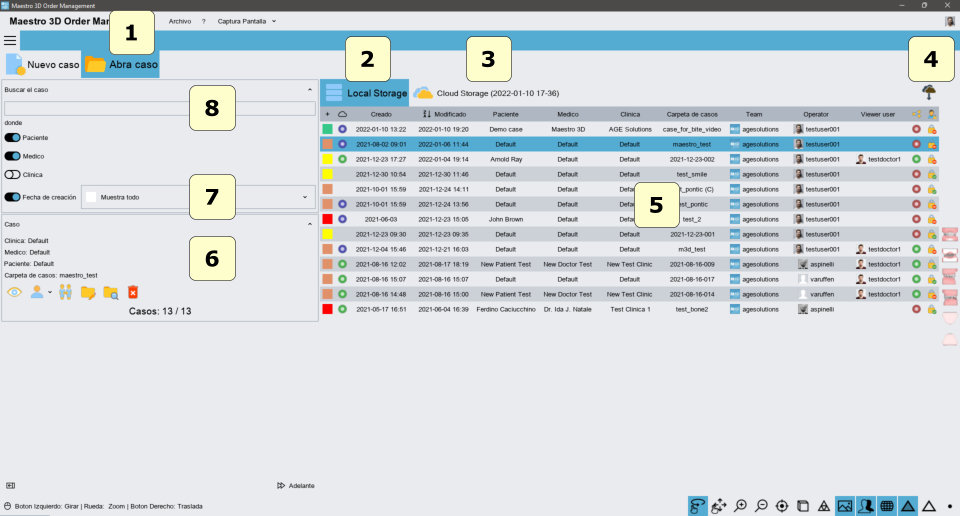Toggle the face silhouette icon
Viewport: 960px width, 516px height.
click(866, 506)
